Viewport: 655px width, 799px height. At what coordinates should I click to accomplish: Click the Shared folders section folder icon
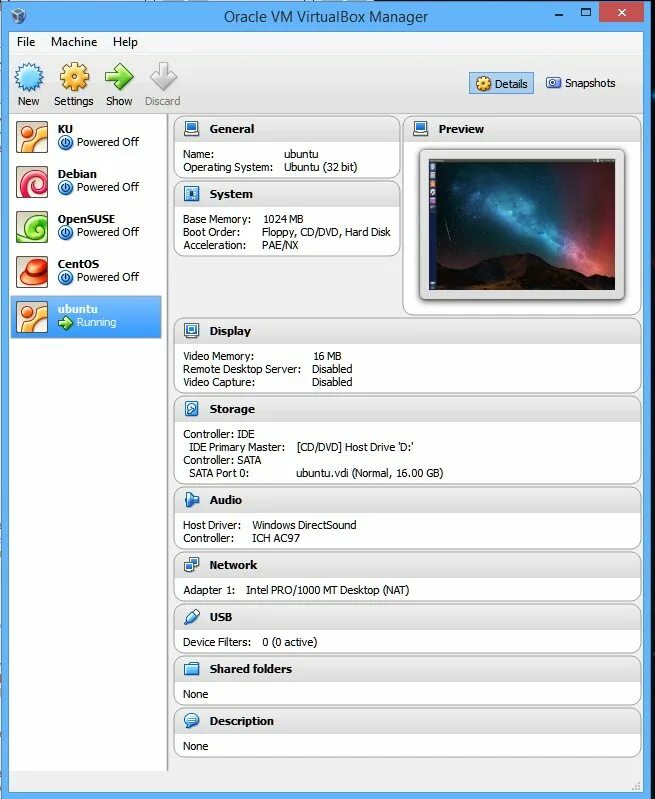coord(192,669)
